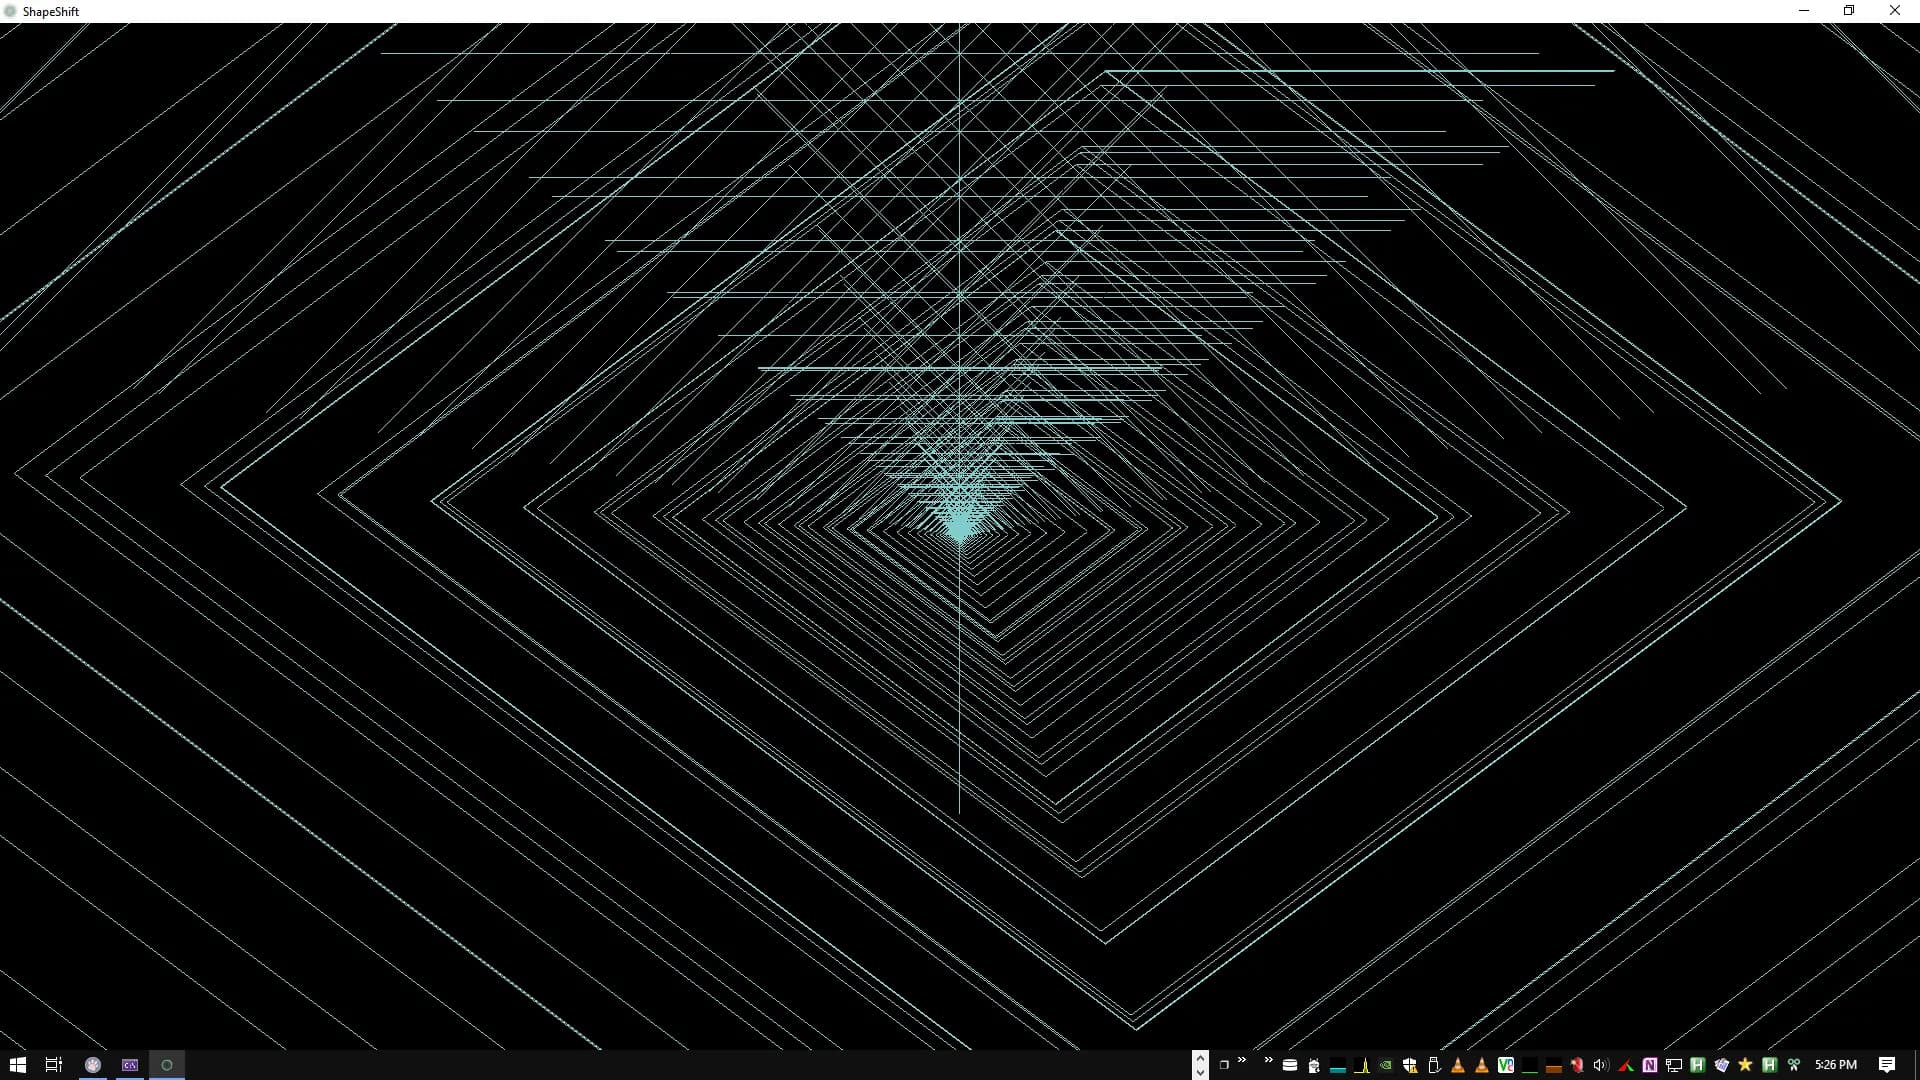
Task: Click the ShapeShift circle taskbar button
Action: coord(167,1065)
